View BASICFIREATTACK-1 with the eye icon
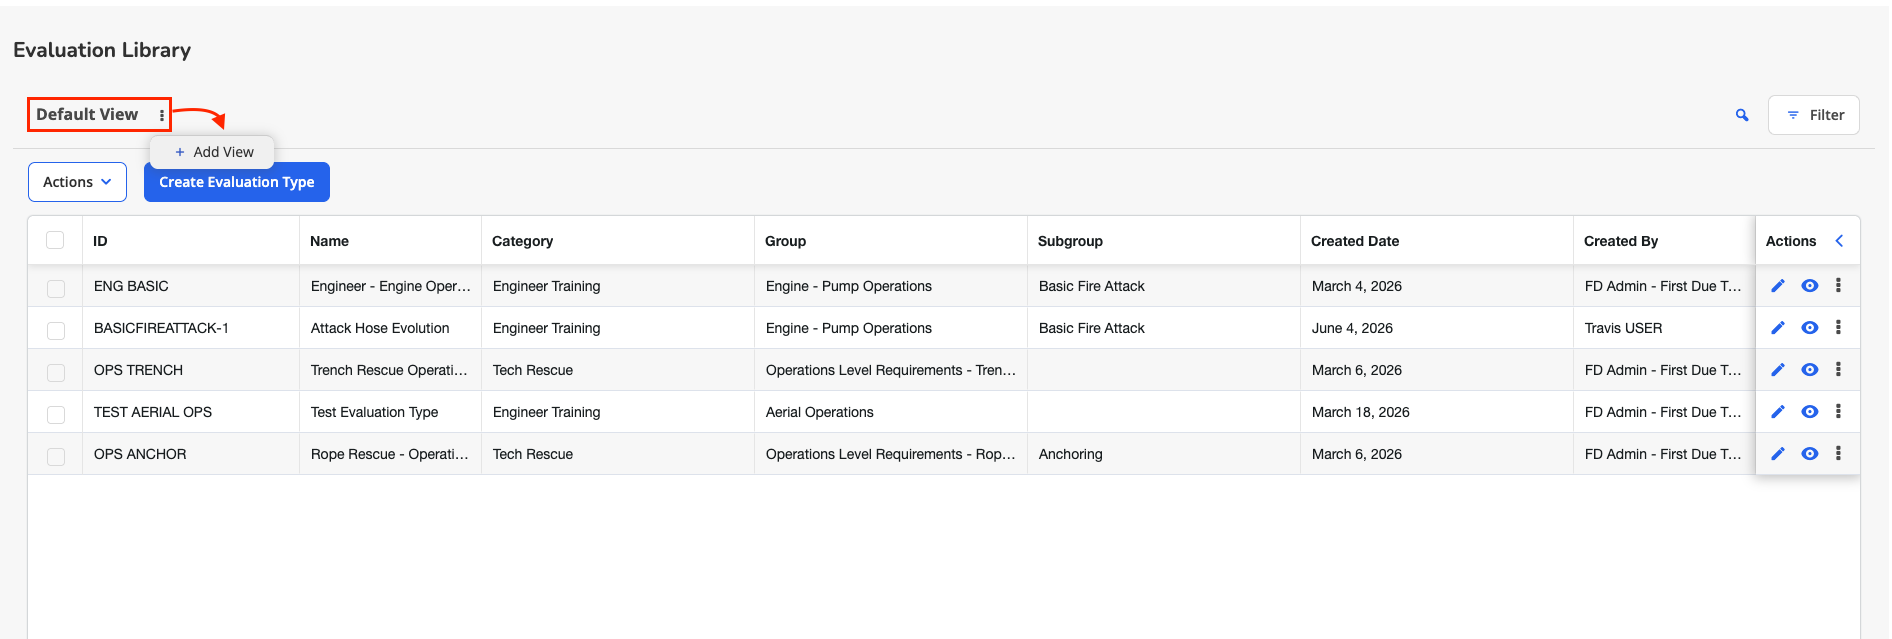The width and height of the screenshot is (1892, 639). (x=1810, y=328)
